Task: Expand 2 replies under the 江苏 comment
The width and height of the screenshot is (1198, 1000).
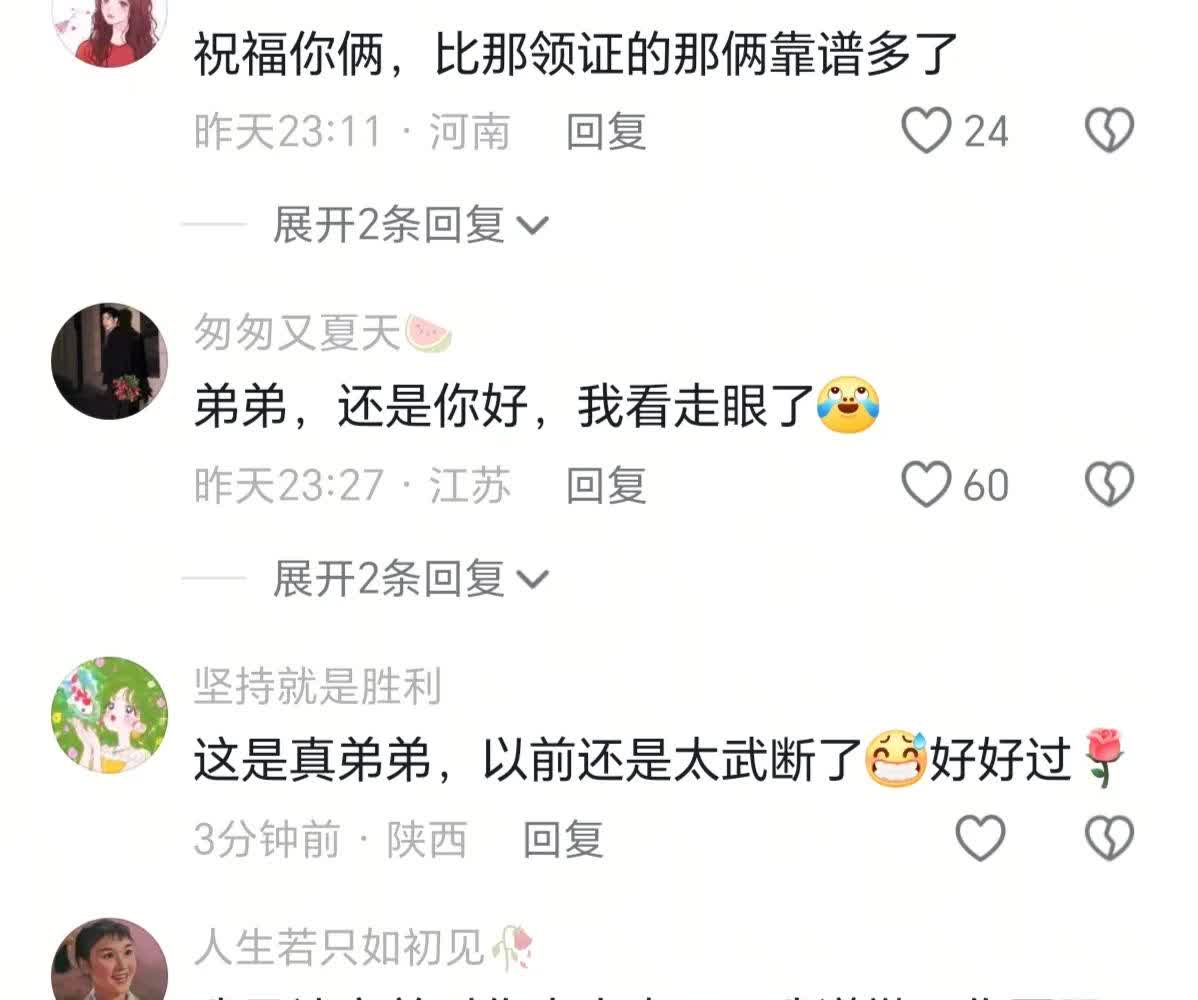Action: coord(410,578)
